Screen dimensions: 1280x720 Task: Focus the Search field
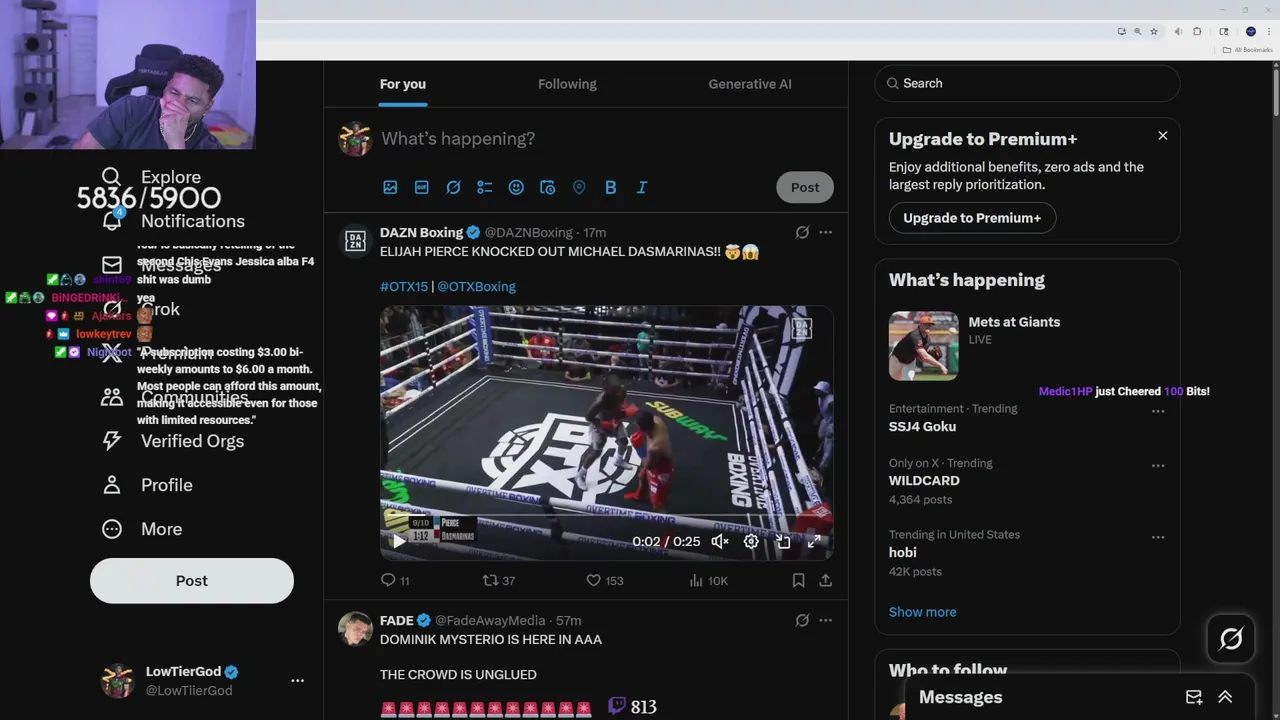click(1027, 83)
